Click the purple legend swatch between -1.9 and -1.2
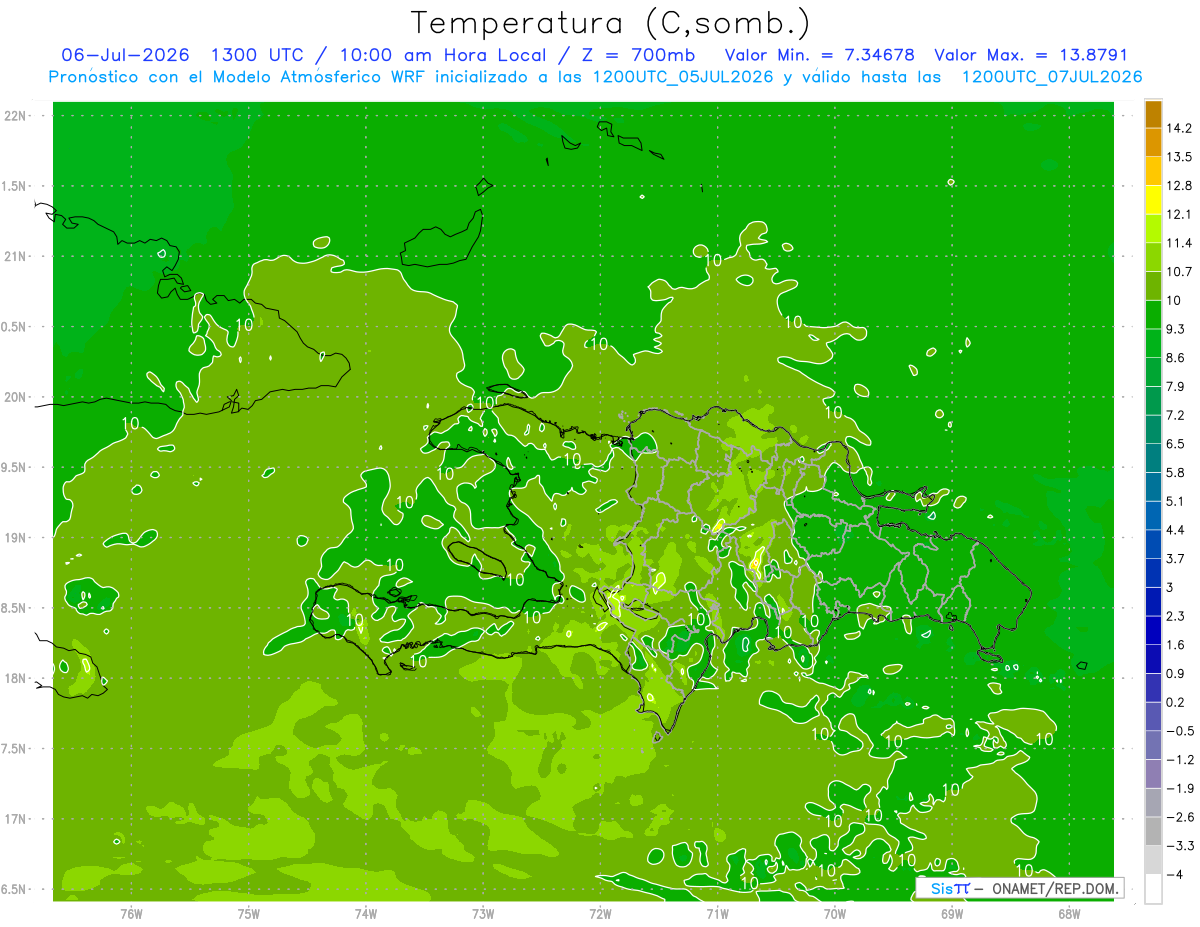Image resolution: width=1200 pixels, height=927 pixels. 1153,774
